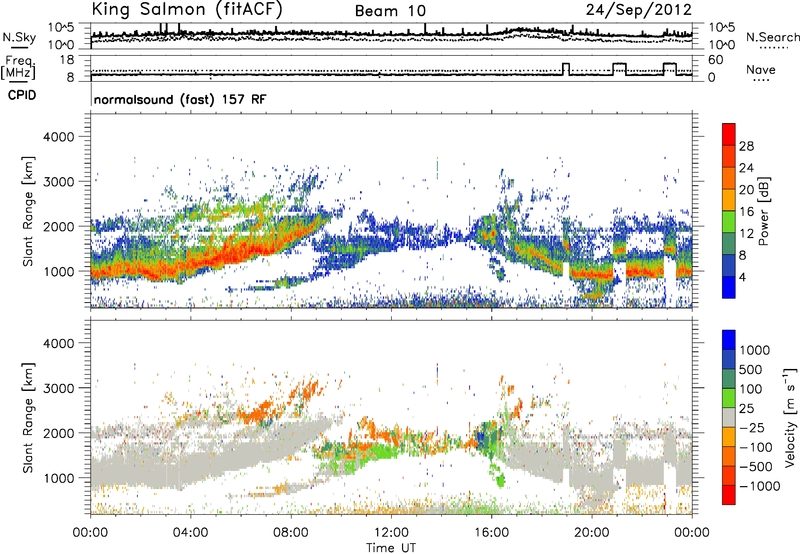
Task: Select the "CPID" row label
Action: coord(22,95)
